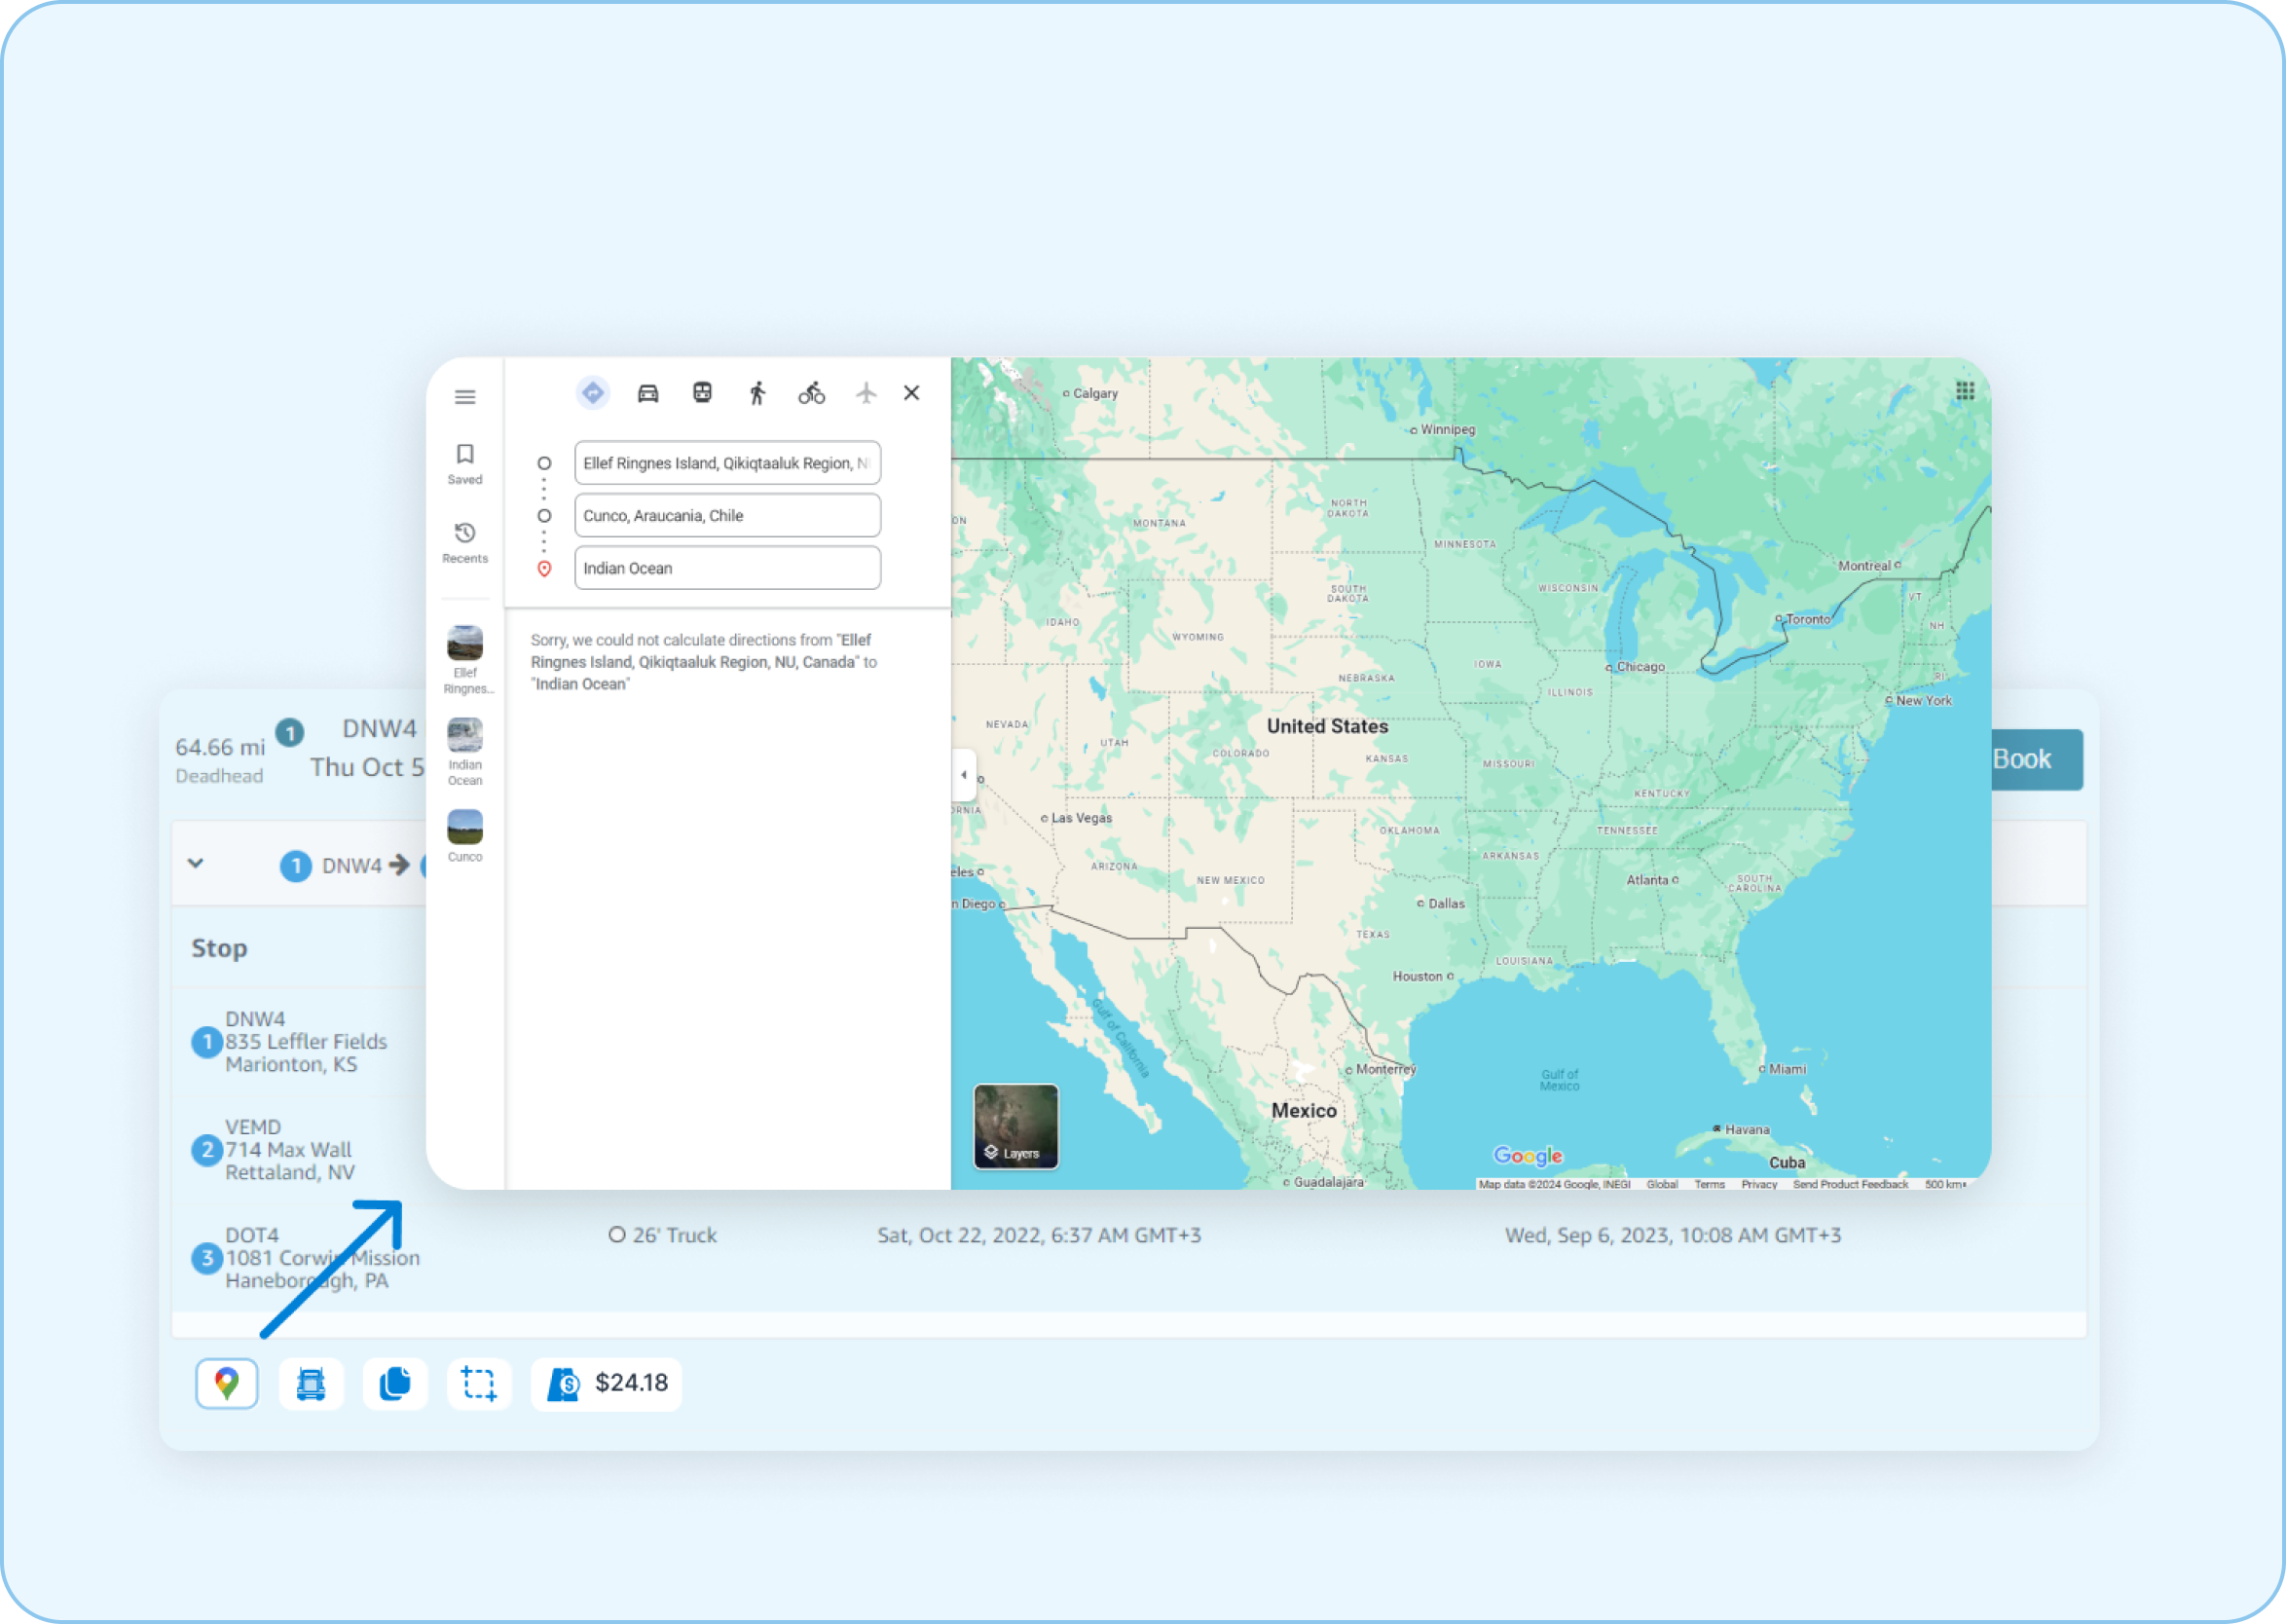Click the selection crop icon button
Screen dimensions: 2286x1624
(479, 1384)
